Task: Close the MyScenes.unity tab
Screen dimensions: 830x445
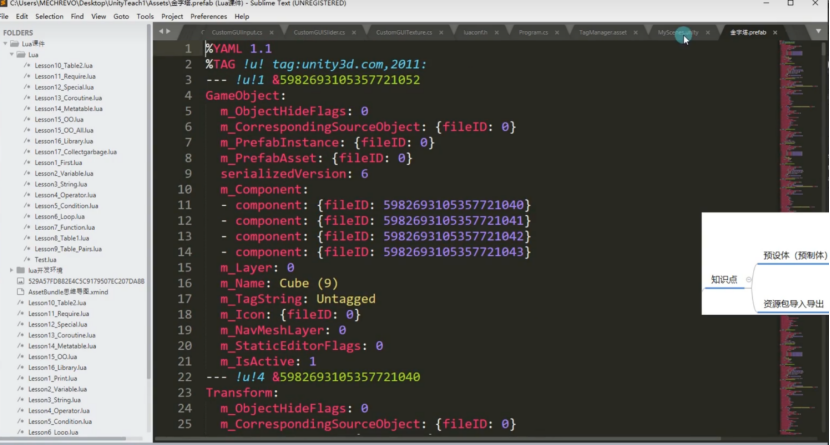Action: [708, 33]
